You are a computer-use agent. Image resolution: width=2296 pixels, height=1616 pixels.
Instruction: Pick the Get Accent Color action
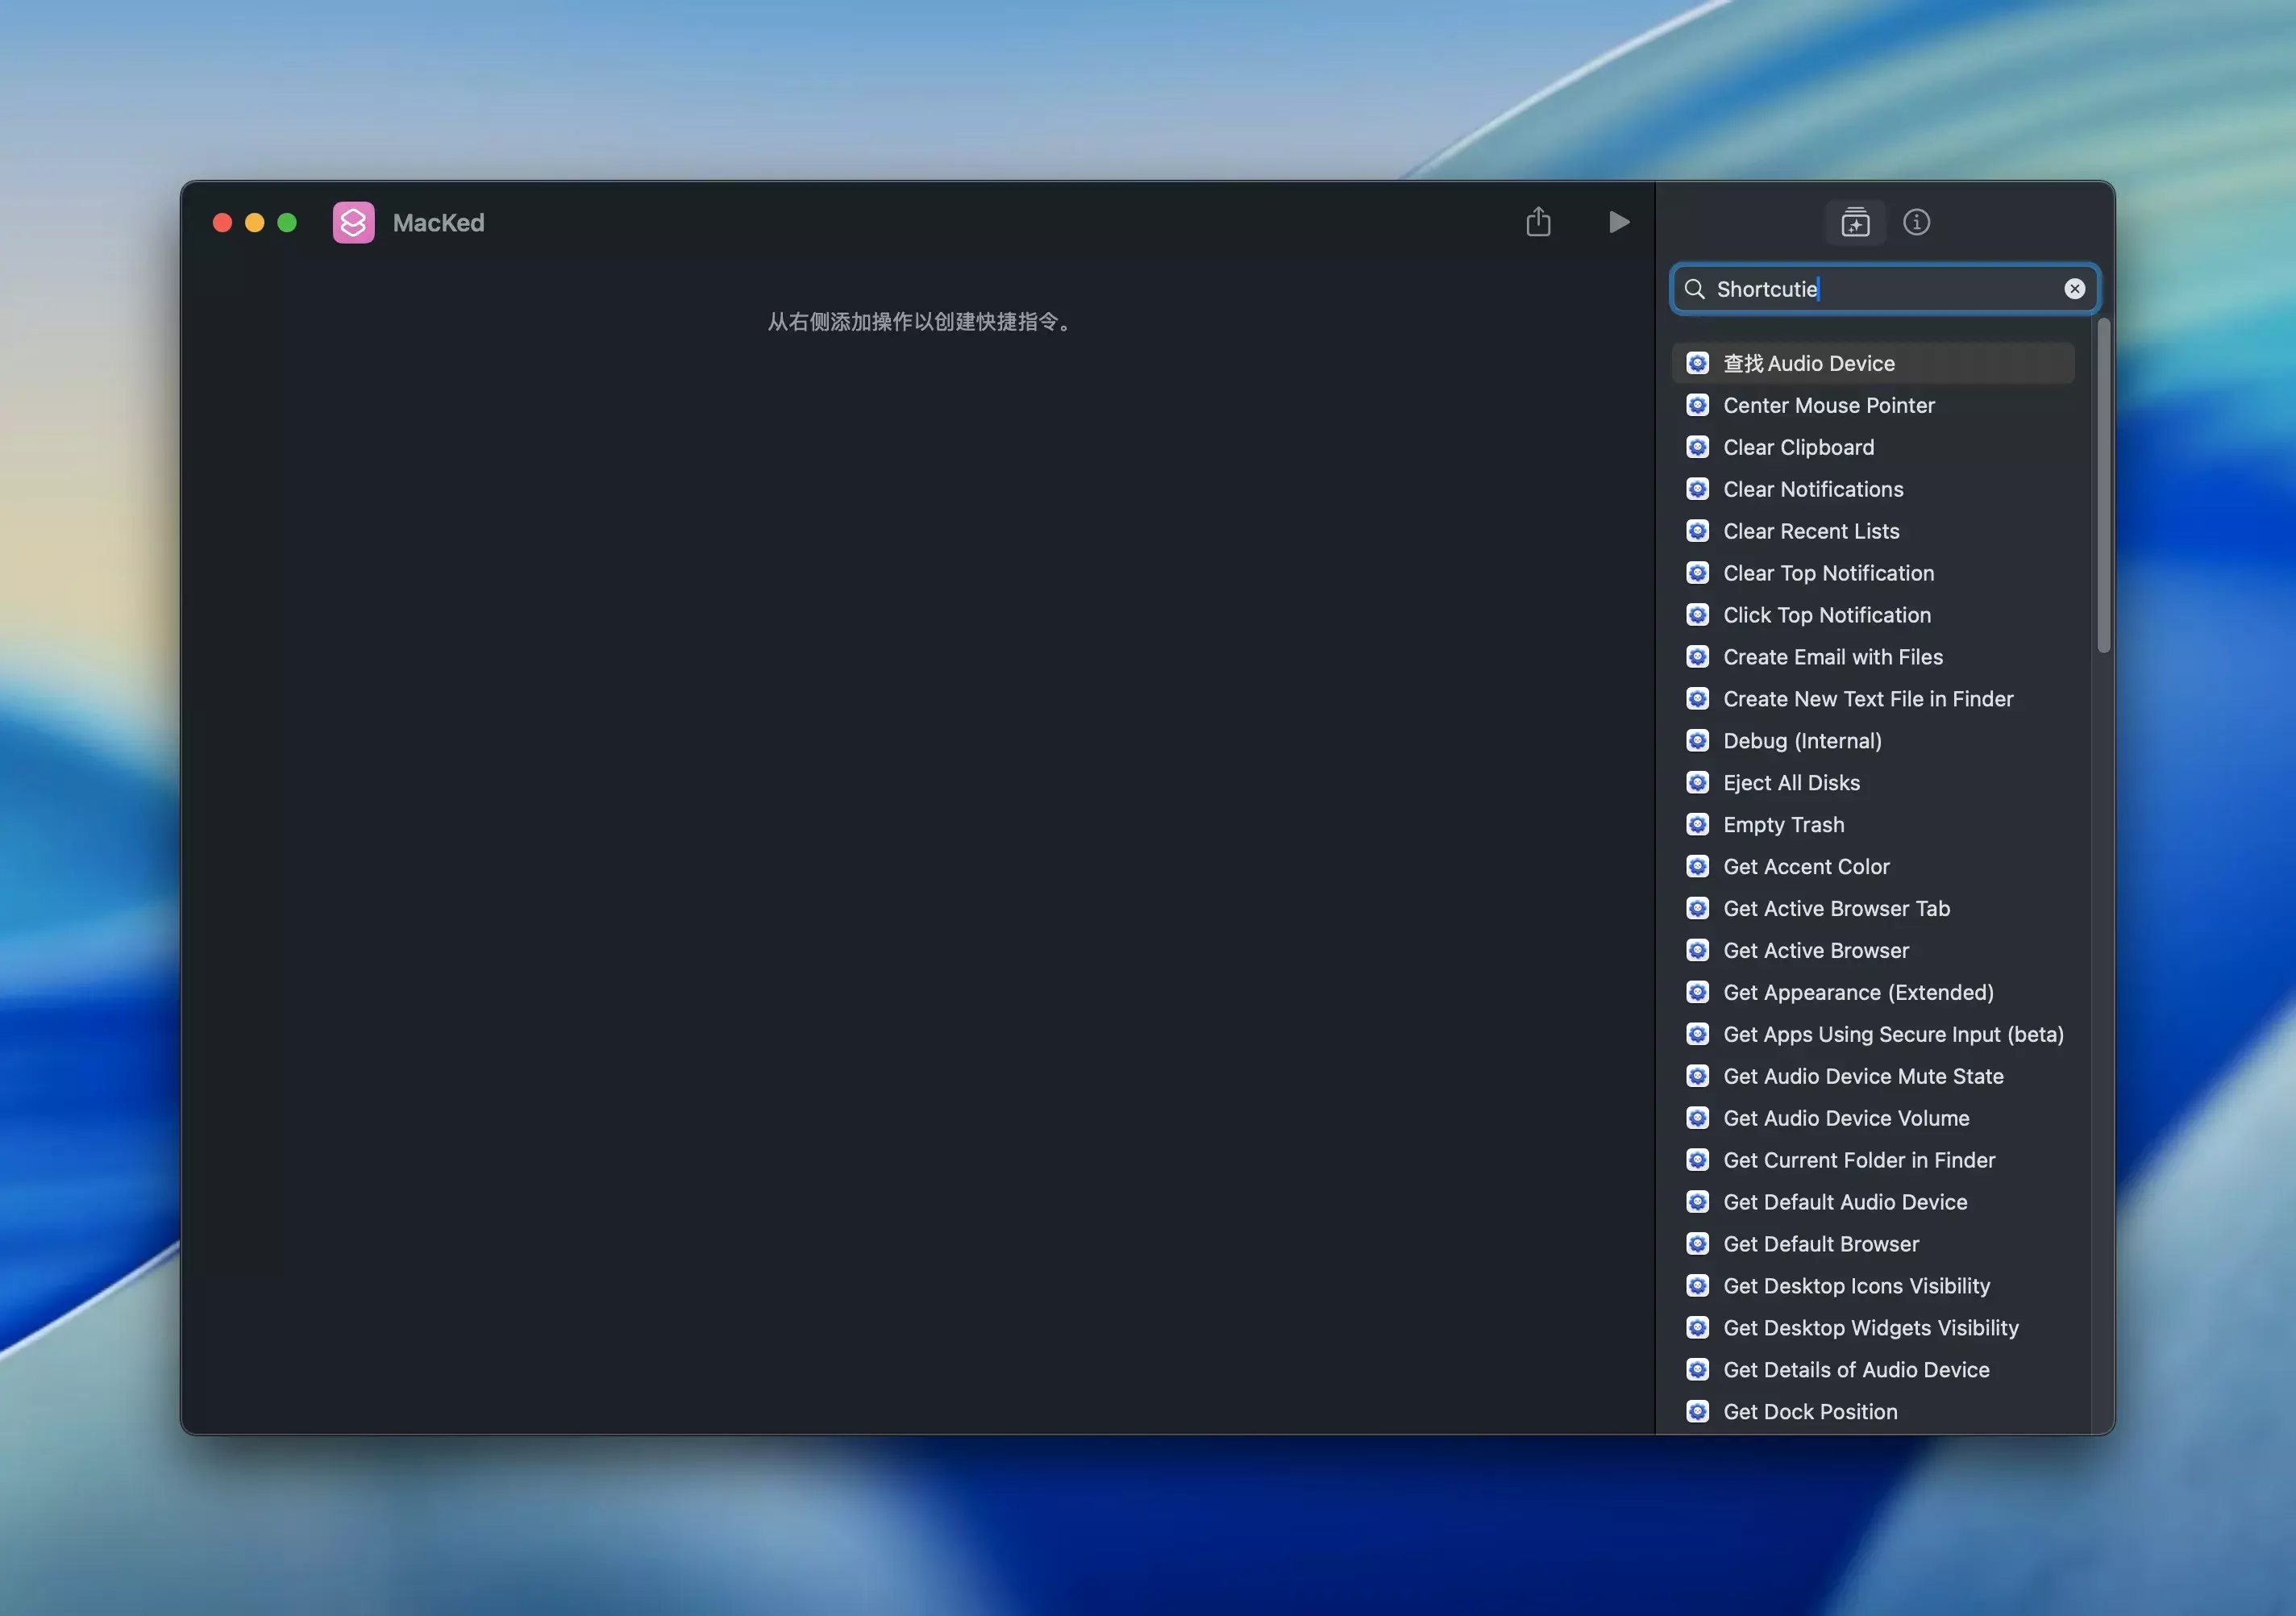tap(1806, 867)
